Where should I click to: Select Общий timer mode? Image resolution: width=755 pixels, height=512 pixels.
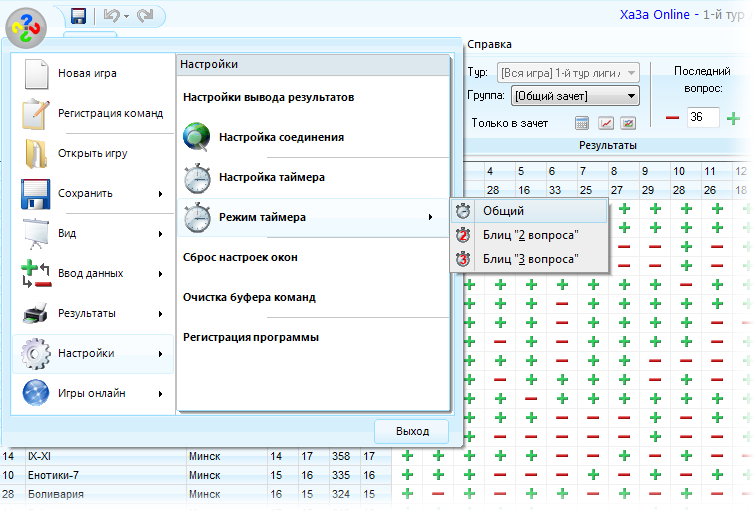tap(529, 211)
